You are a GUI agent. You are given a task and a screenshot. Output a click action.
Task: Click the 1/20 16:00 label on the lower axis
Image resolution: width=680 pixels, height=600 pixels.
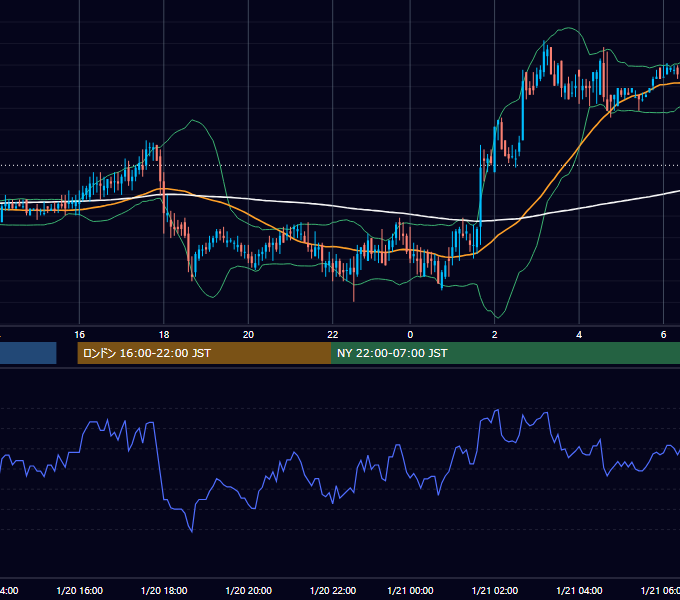(80, 590)
